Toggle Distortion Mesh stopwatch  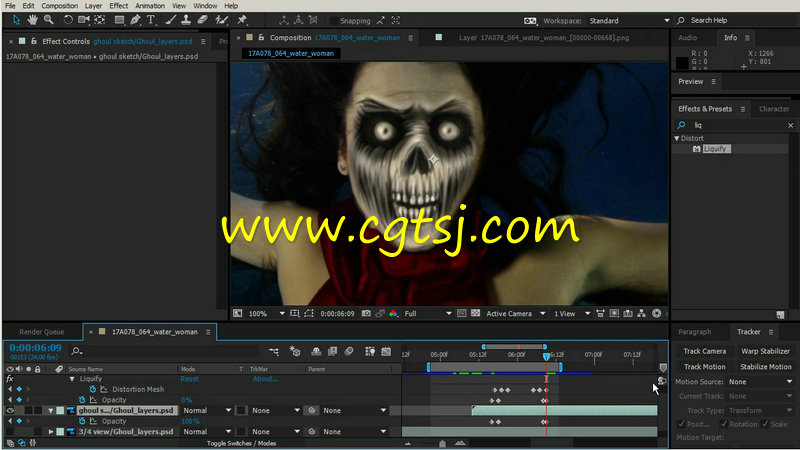pos(93,389)
